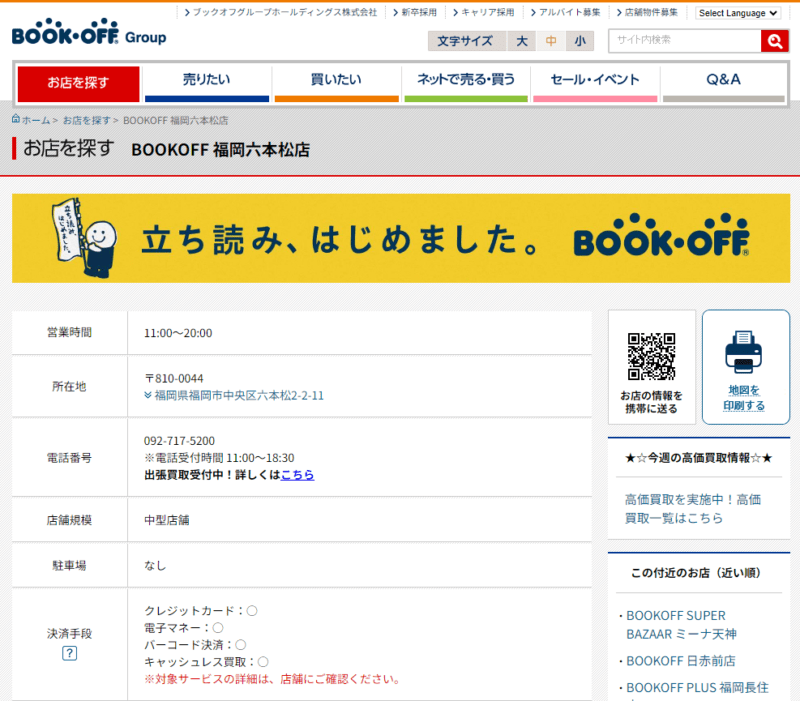This screenshot has width=800, height=701.
Task: Open BOOKOFF SUPER BAZAAR ミーナ天神 store link
Action: point(681,625)
